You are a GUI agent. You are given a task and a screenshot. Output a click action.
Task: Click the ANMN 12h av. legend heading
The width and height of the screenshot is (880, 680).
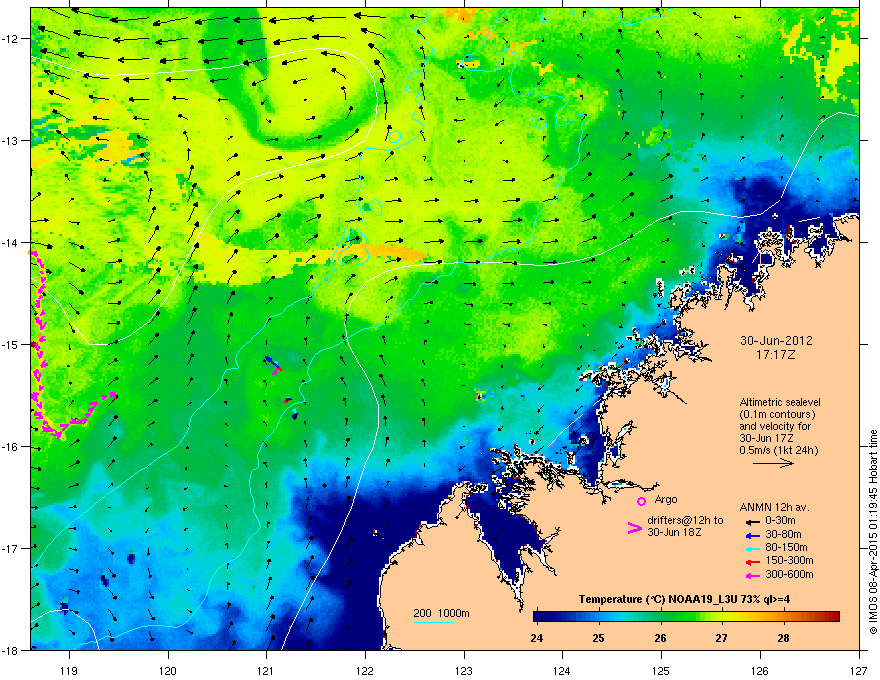point(774,507)
